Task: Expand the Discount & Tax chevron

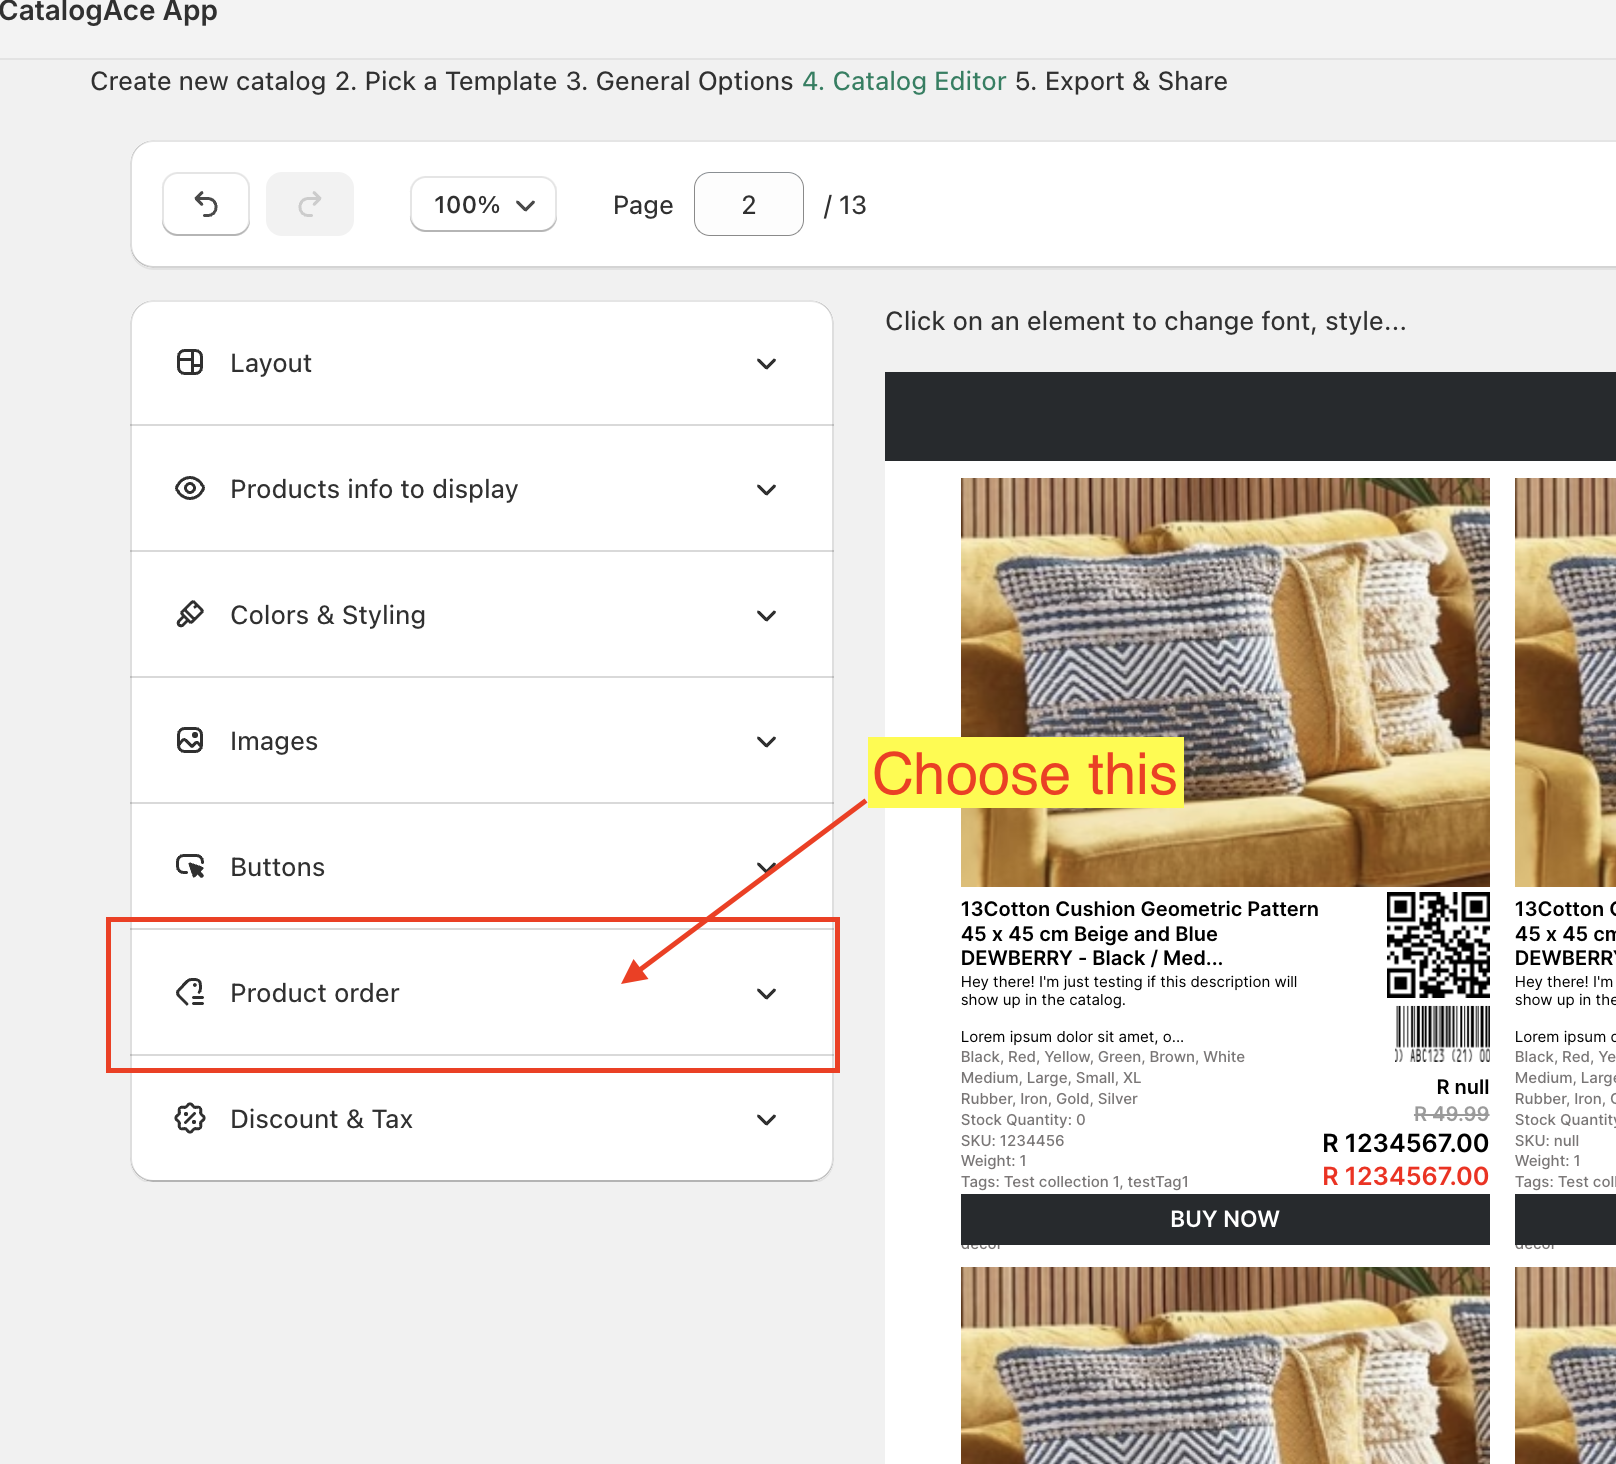Action: [x=766, y=1120]
